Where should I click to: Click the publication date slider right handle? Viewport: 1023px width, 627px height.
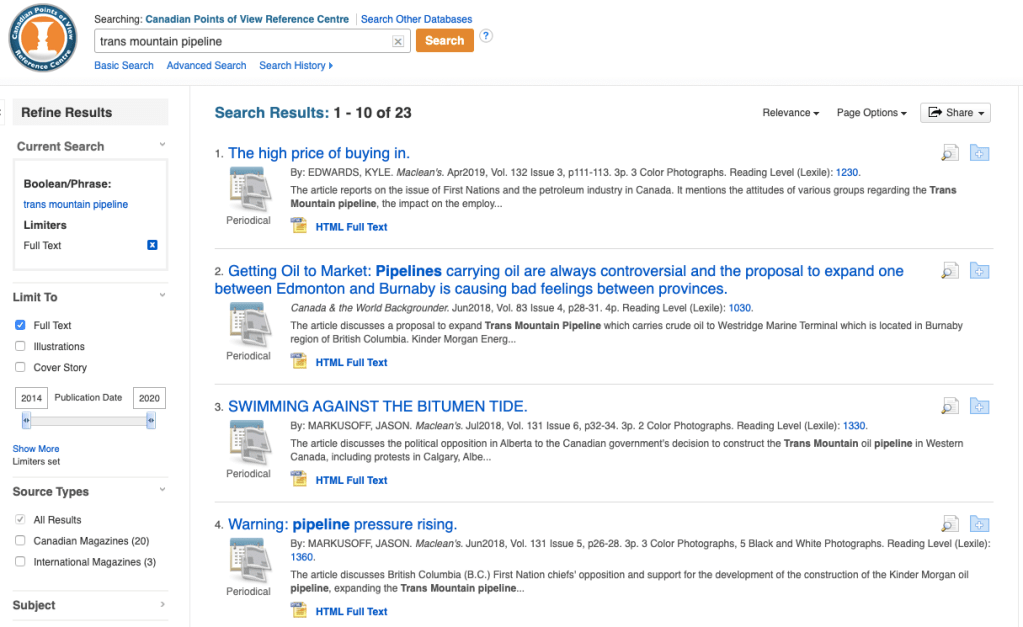(x=151, y=422)
